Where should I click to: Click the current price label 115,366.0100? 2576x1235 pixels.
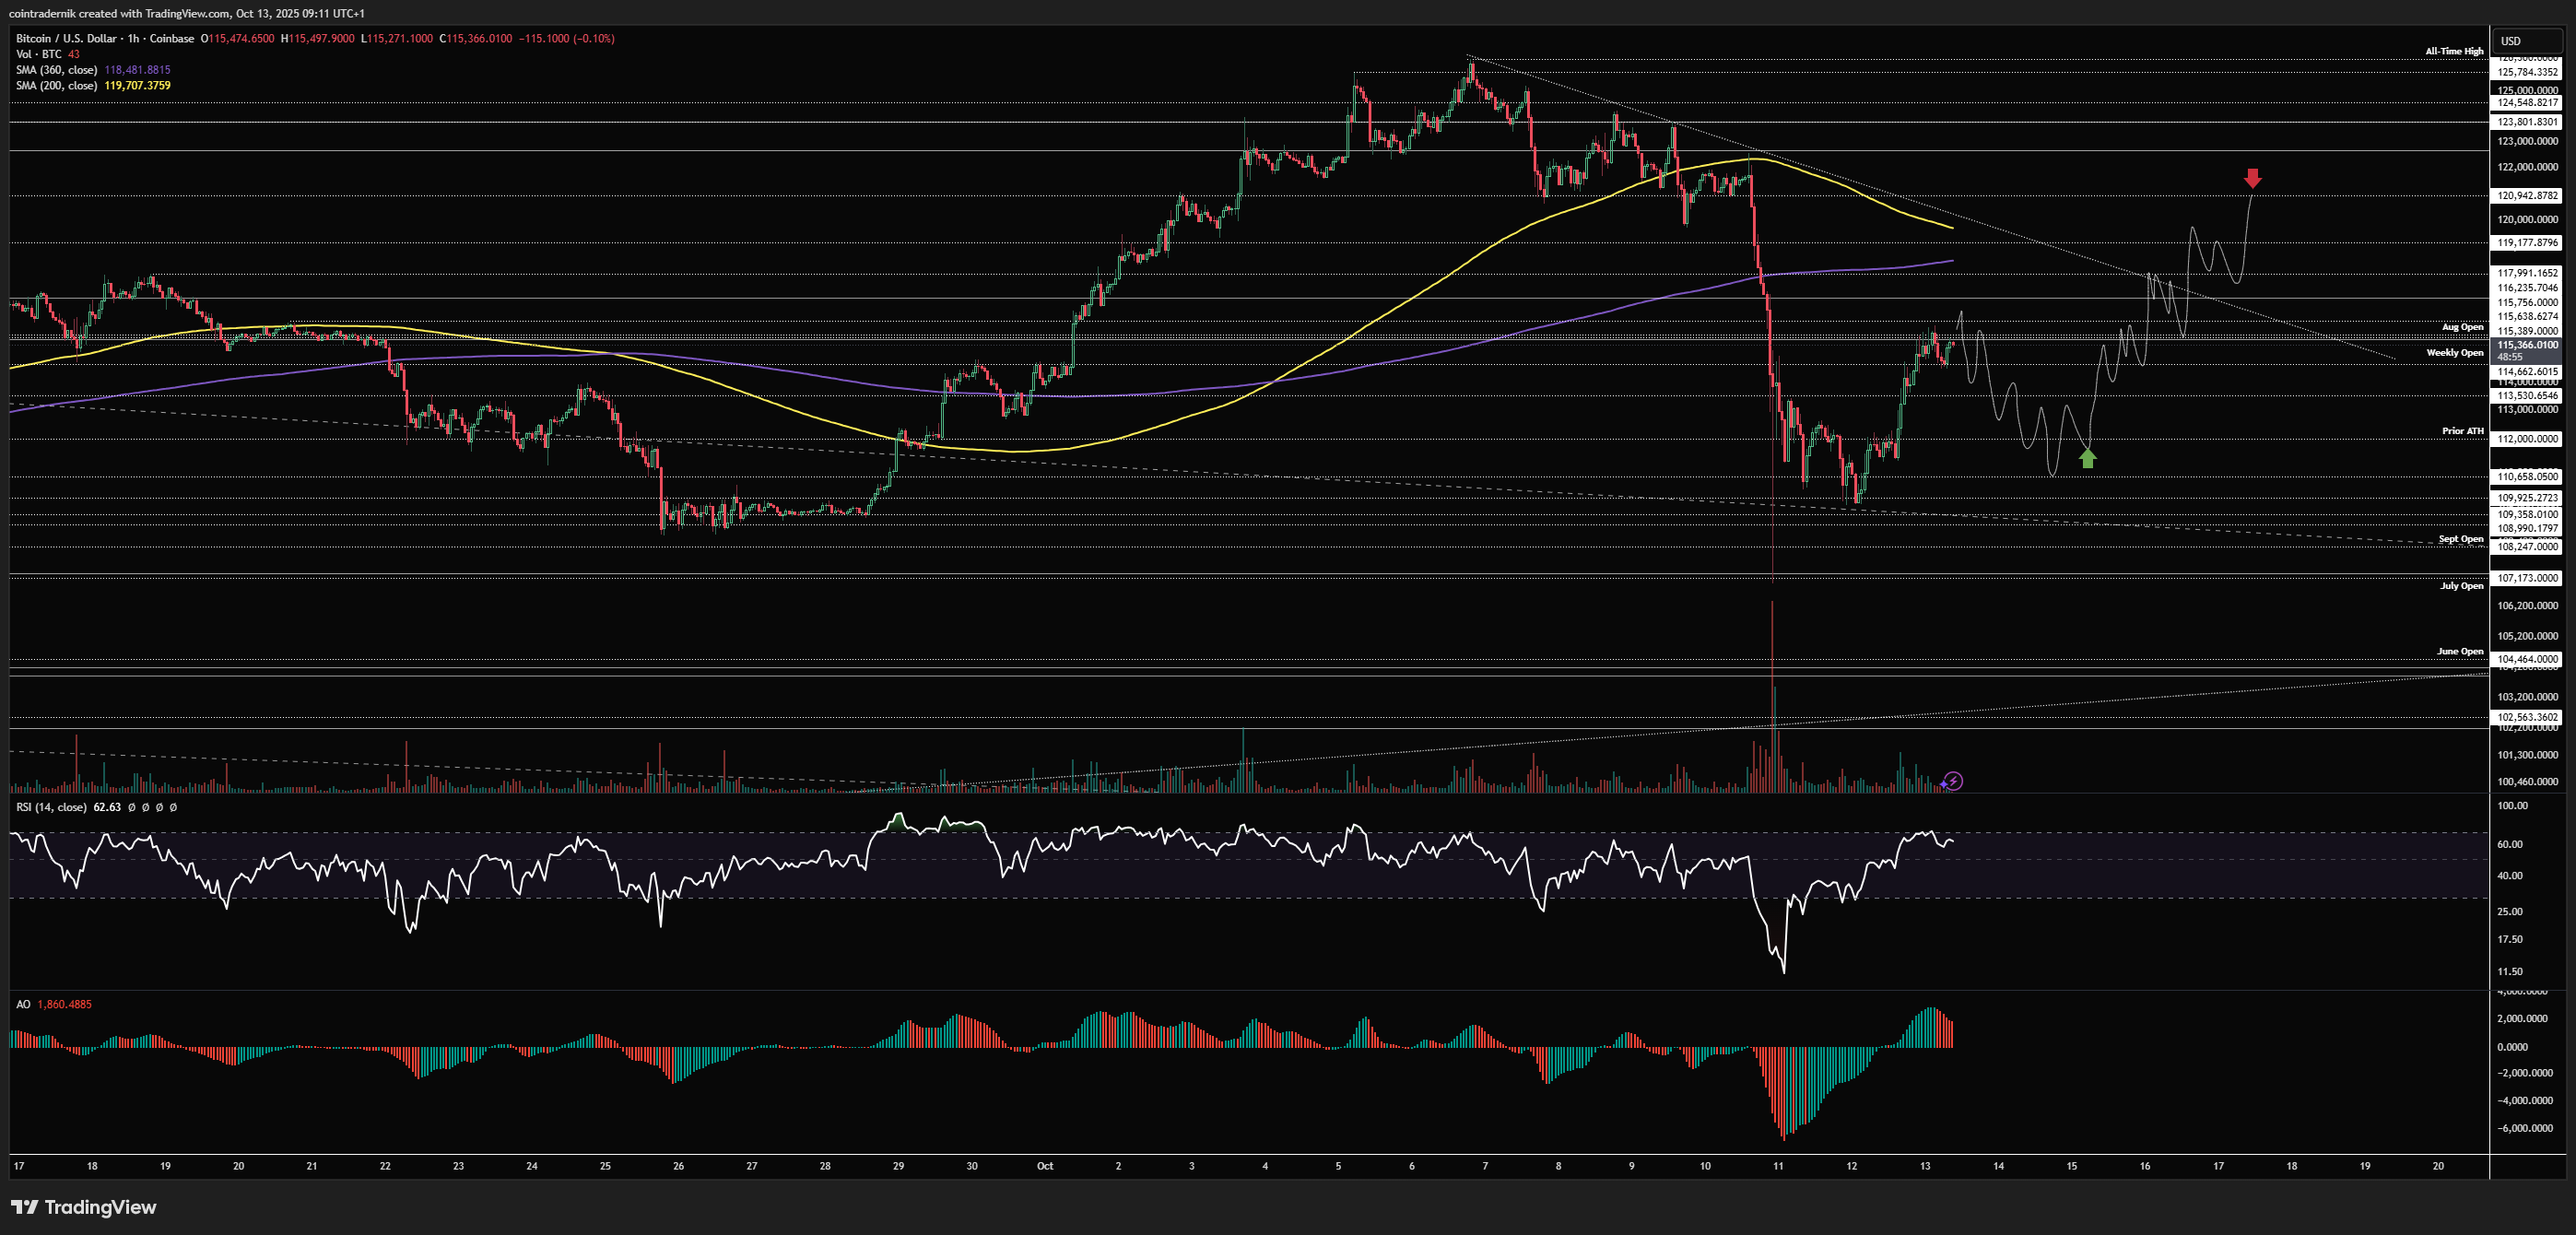pos(2526,345)
